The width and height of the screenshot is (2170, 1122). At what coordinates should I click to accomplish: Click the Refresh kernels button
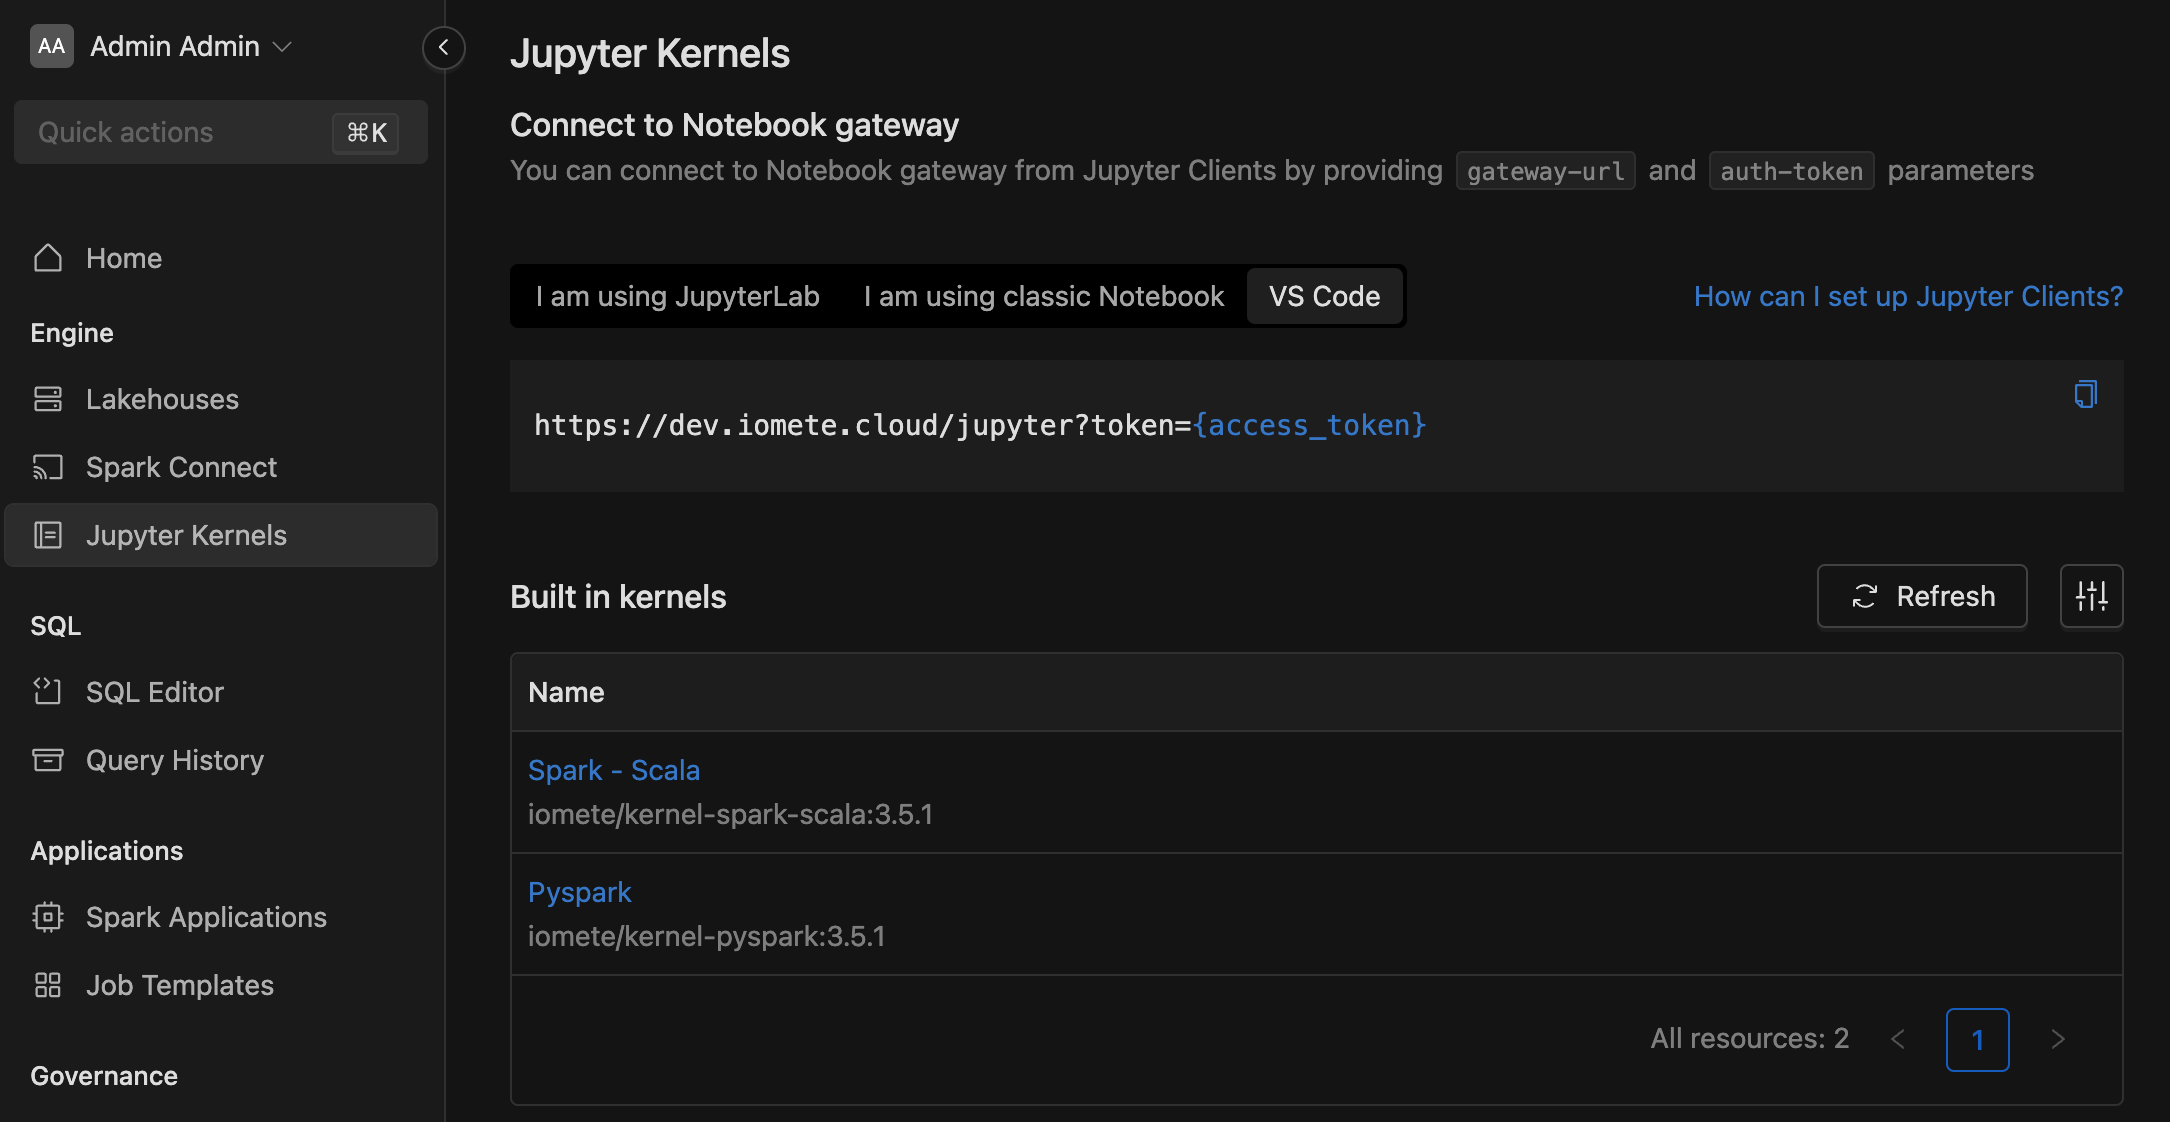[1921, 595]
